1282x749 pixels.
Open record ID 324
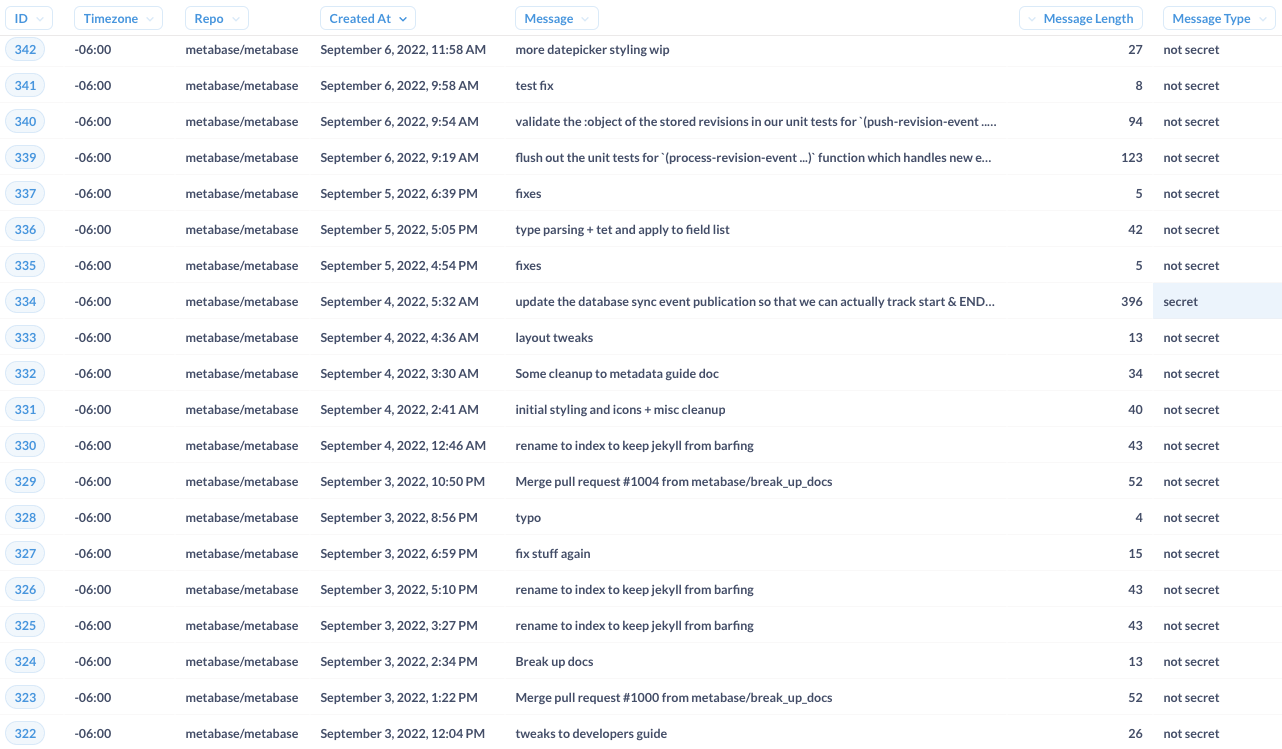(25, 662)
